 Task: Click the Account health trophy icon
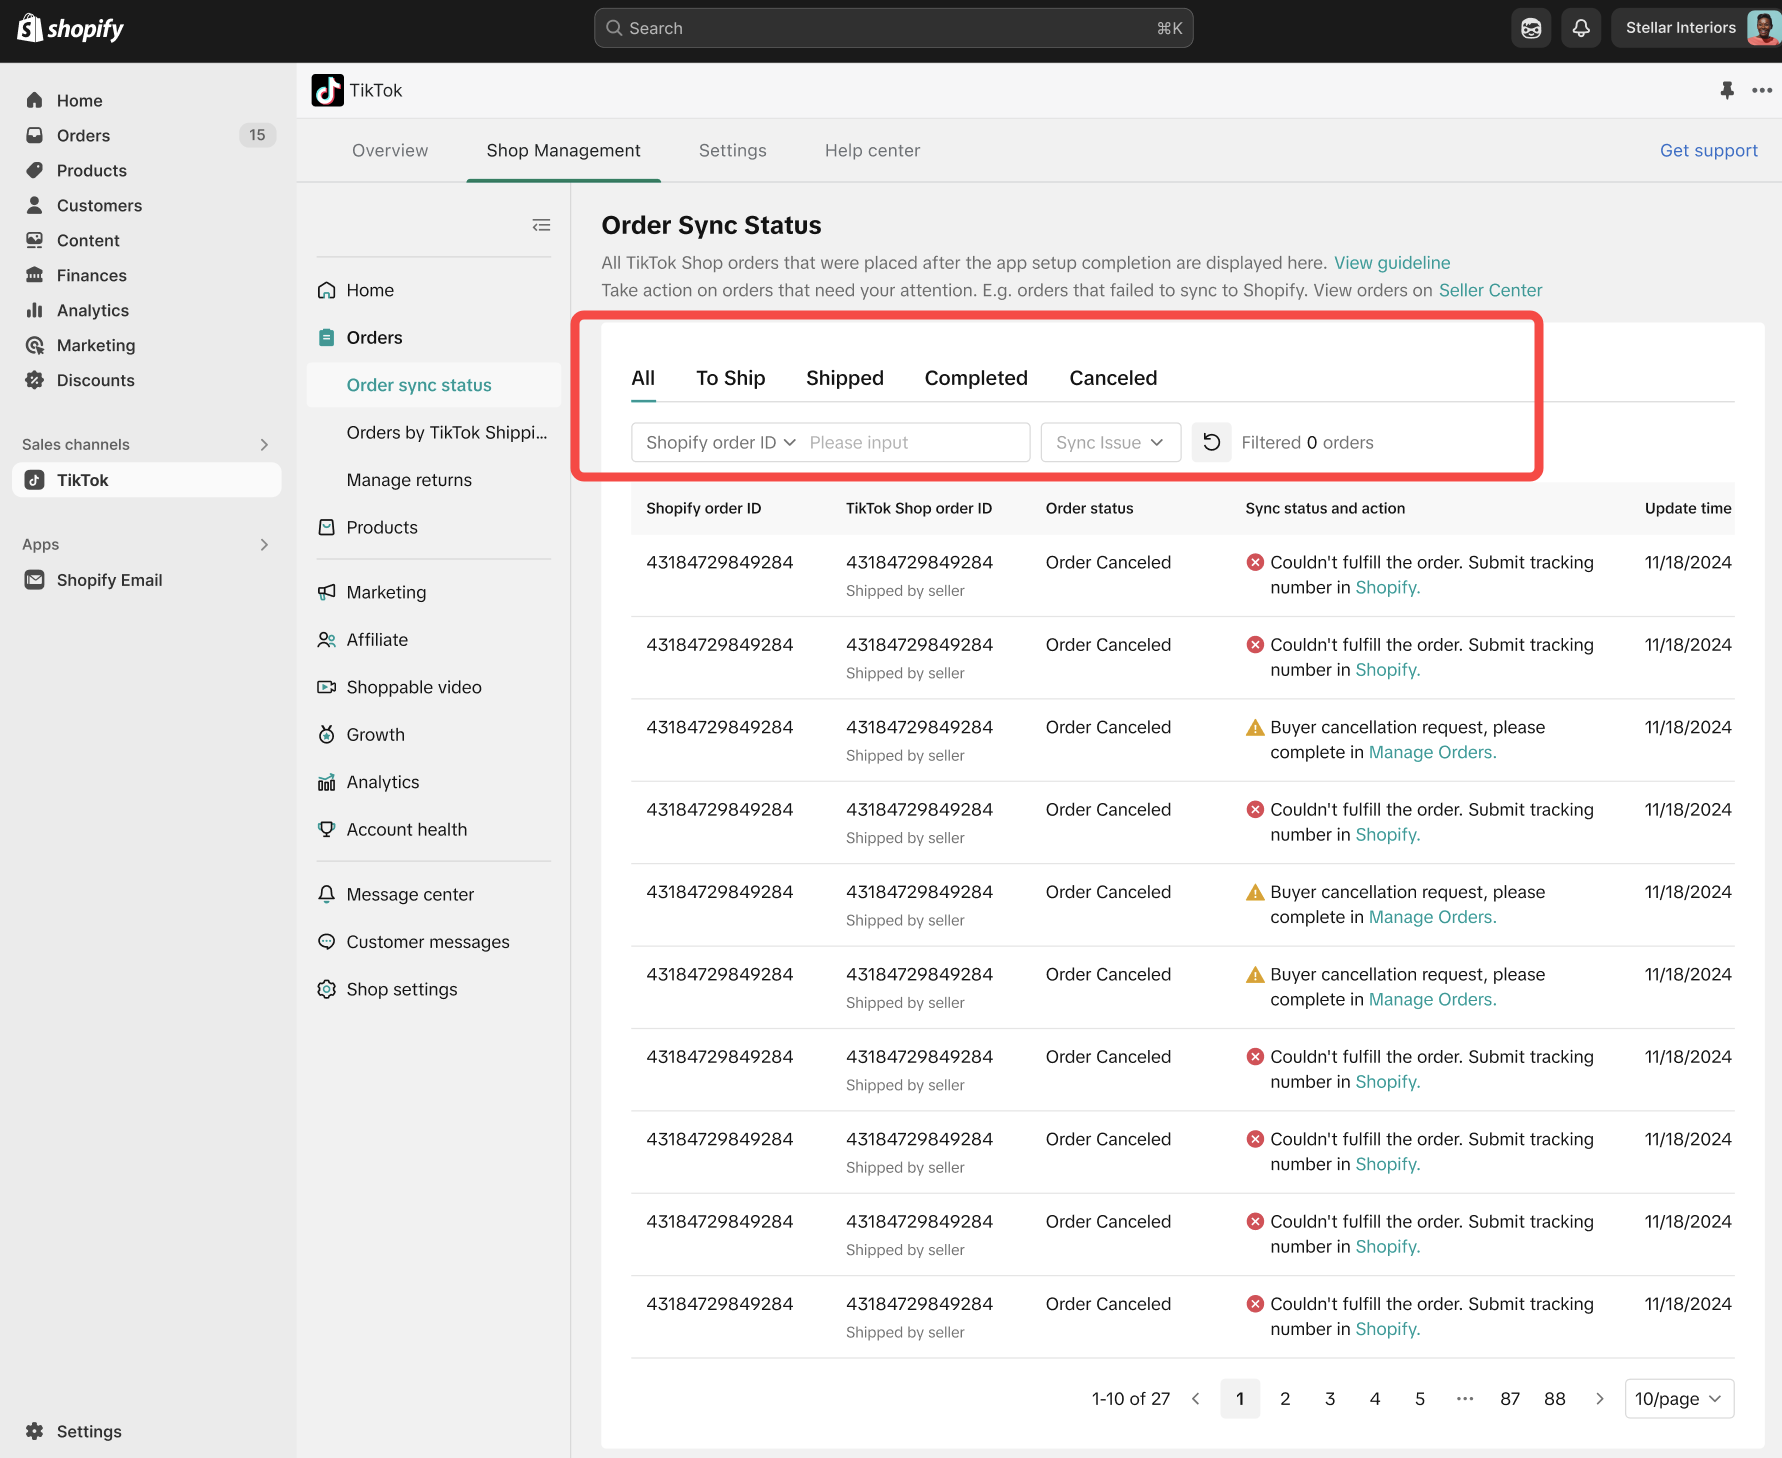click(326, 829)
